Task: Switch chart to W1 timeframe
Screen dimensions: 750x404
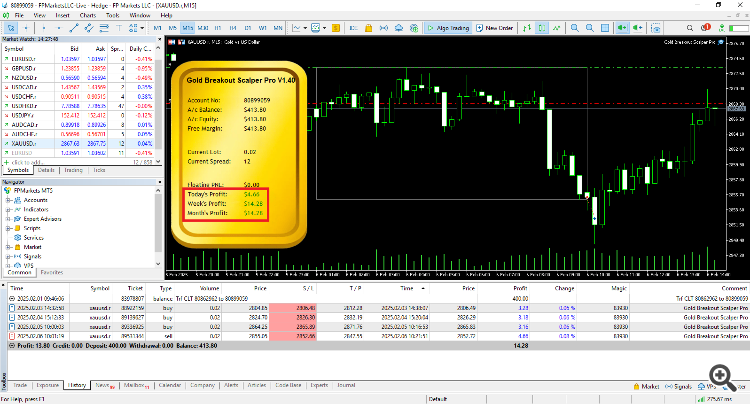Action: tap(263, 28)
